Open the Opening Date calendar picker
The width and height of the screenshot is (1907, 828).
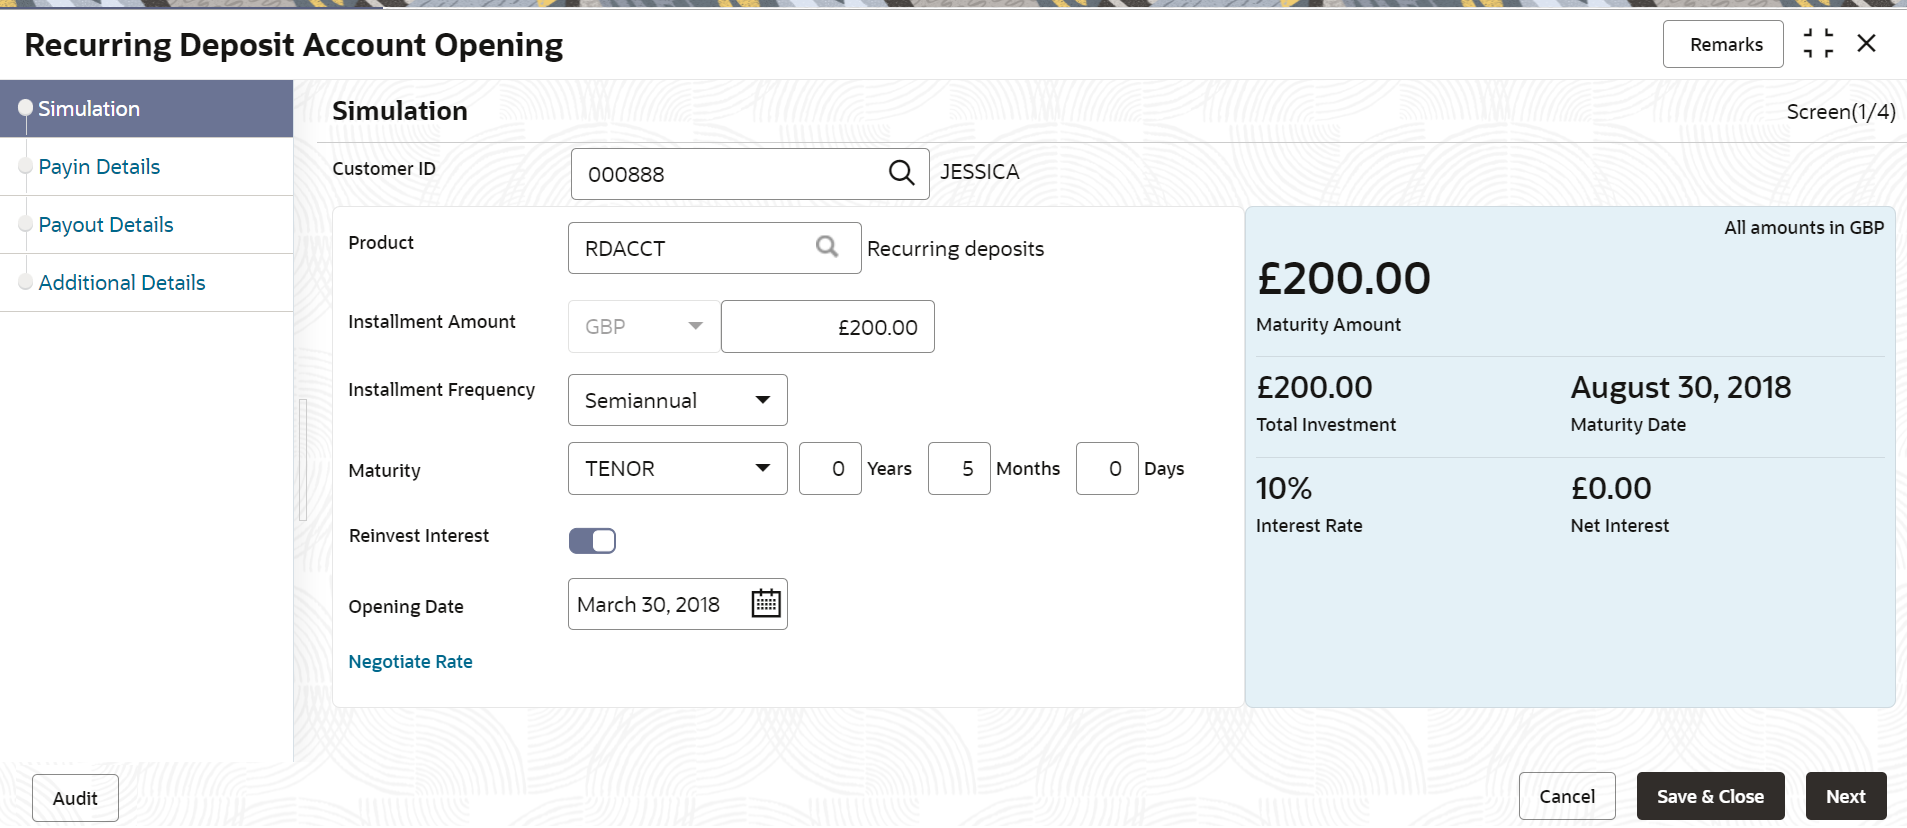pyautogui.click(x=766, y=604)
